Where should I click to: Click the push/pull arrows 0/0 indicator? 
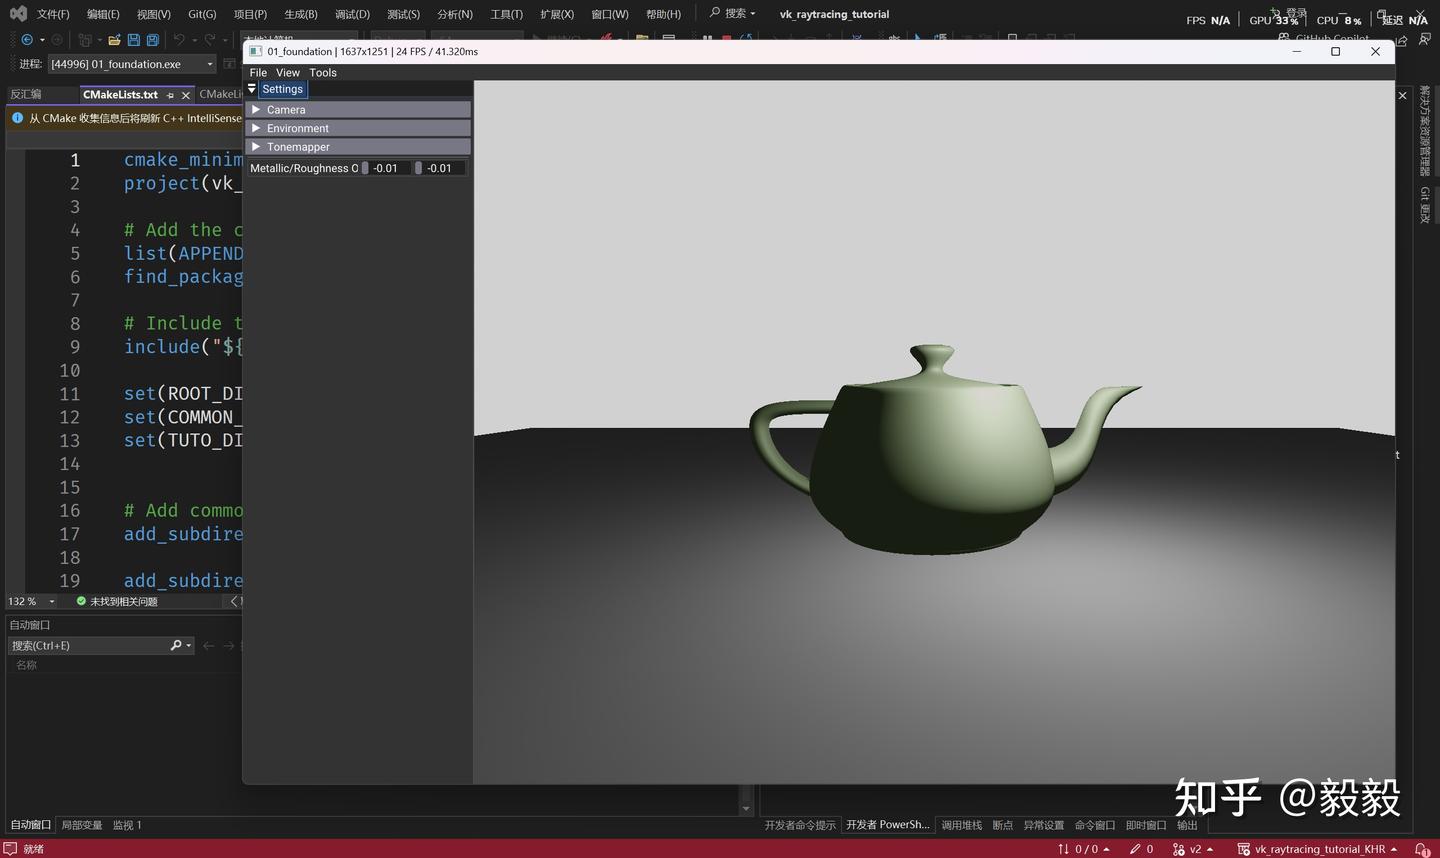1084,849
